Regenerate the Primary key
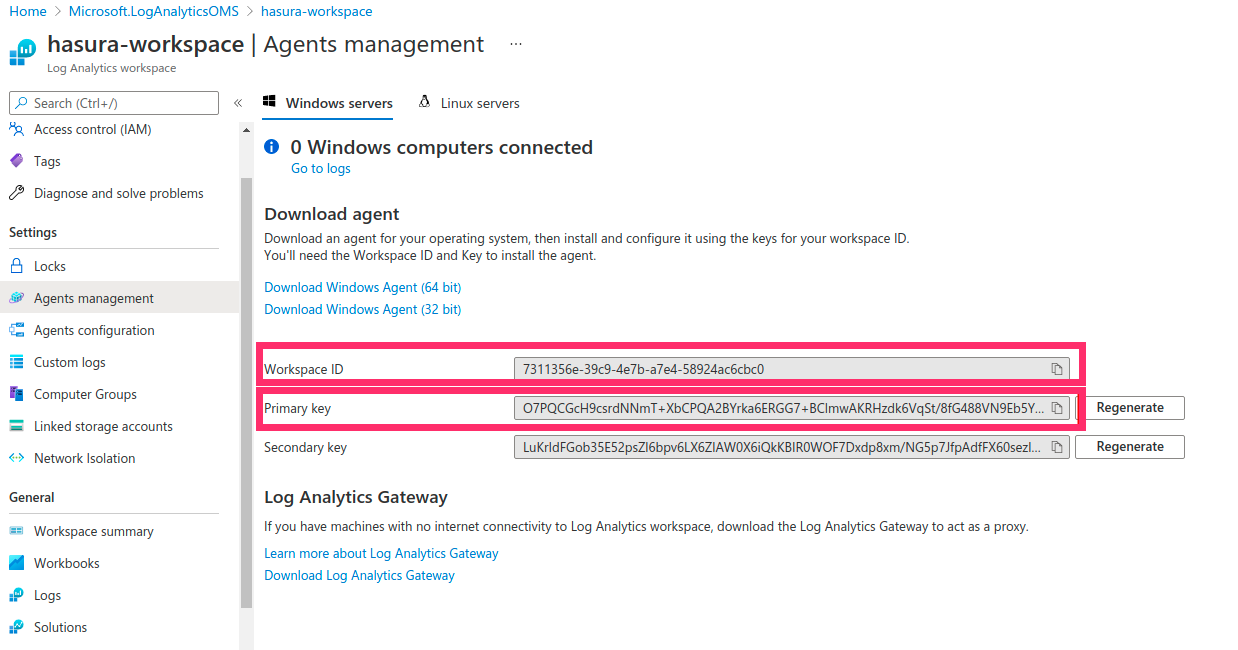Viewport: 1238px width, 650px height. pyautogui.click(x=1129, y=407)
